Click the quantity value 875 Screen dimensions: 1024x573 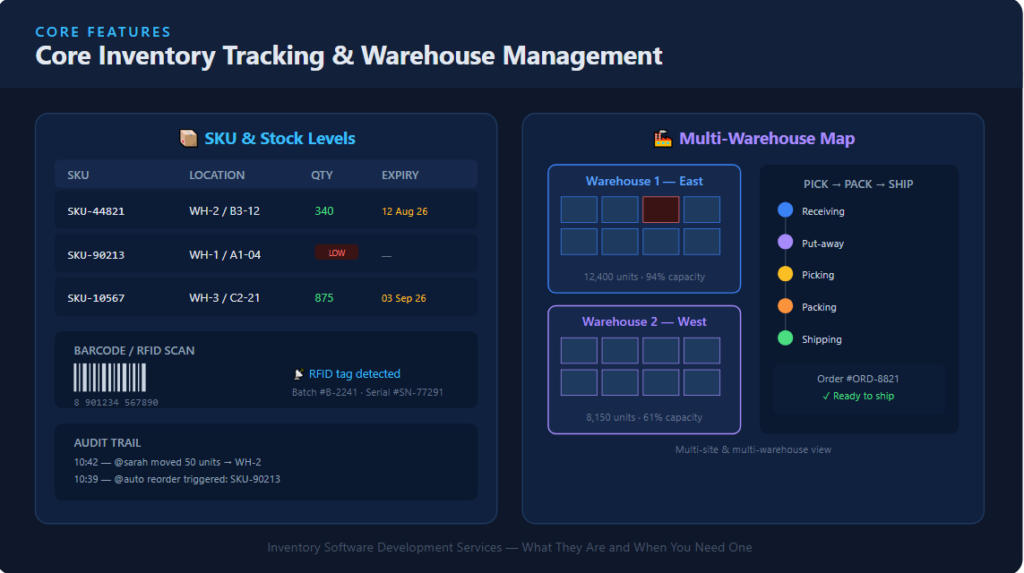pos(324,298)
